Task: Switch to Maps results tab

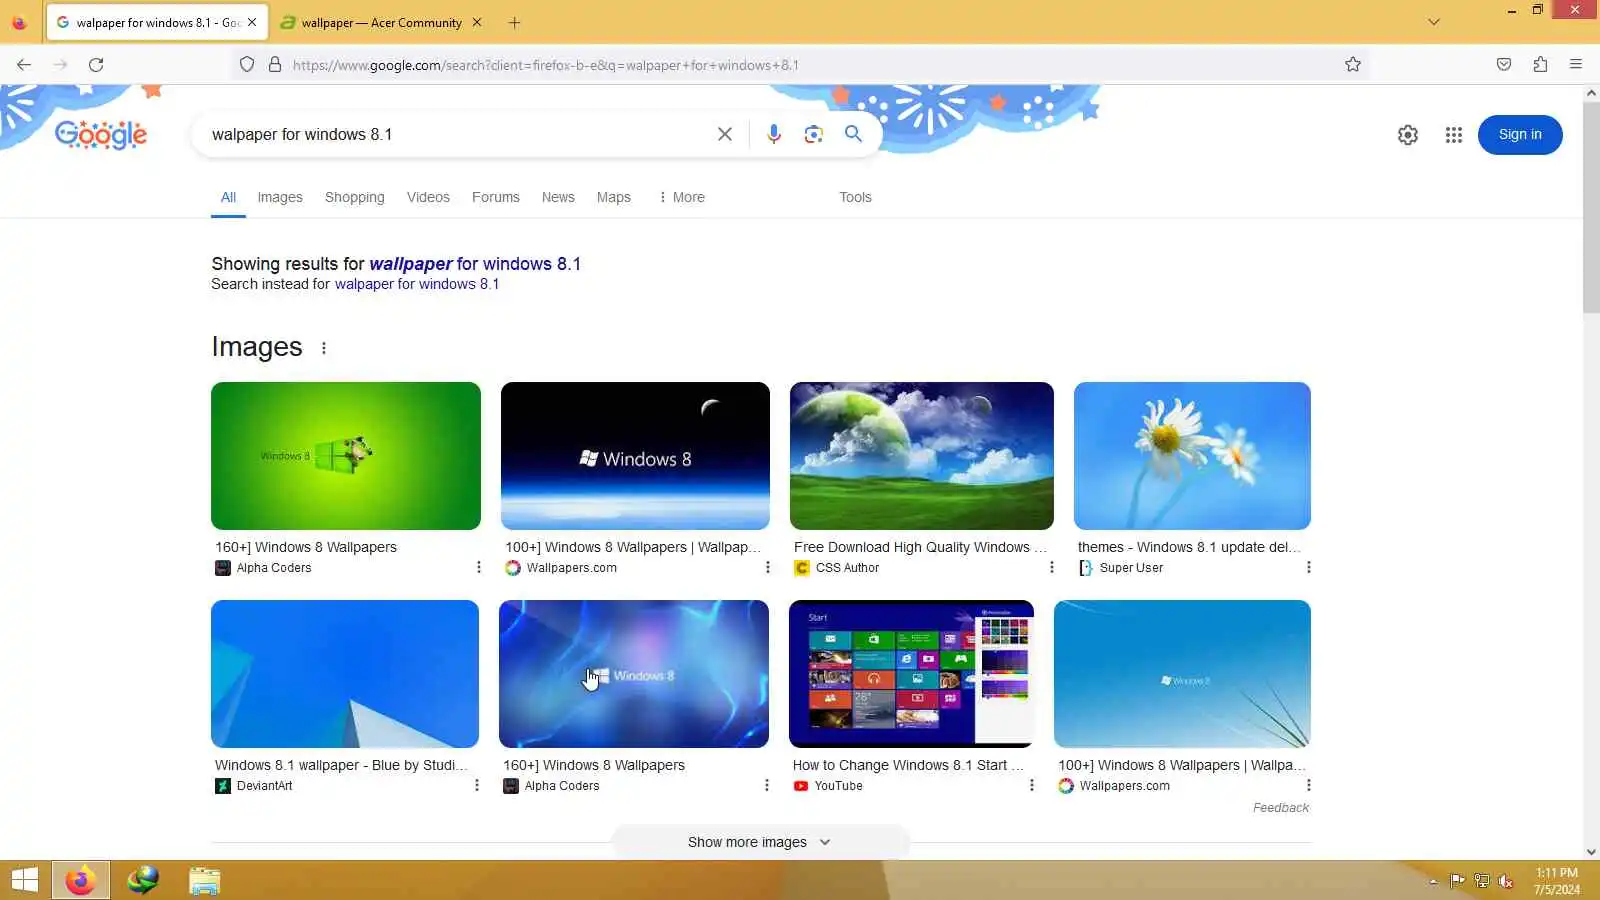Action: (613, 197)
